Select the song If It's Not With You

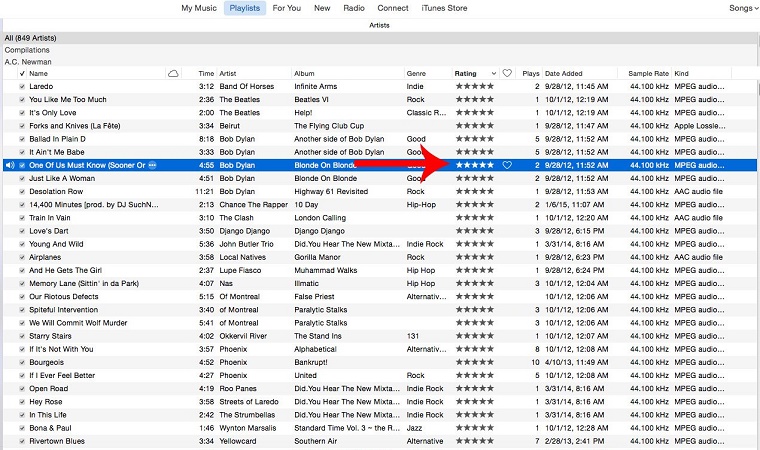61,349
